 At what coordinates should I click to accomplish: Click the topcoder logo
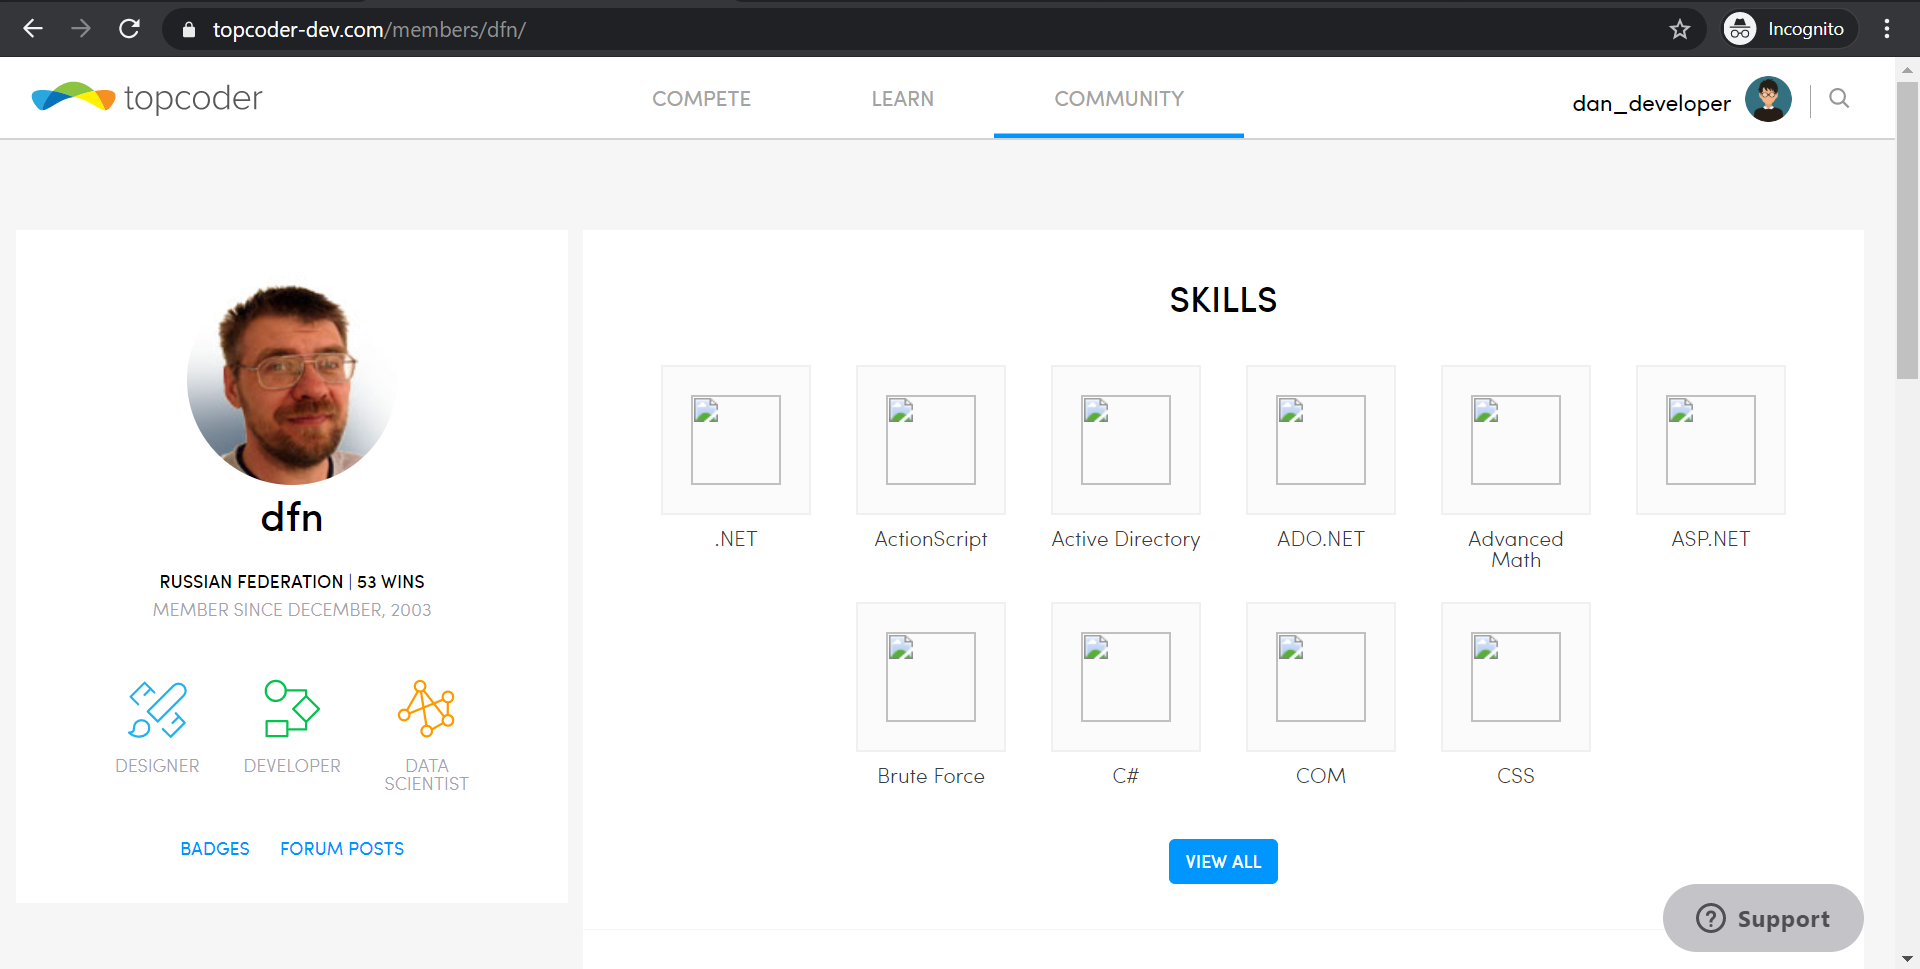pos(147,98)
